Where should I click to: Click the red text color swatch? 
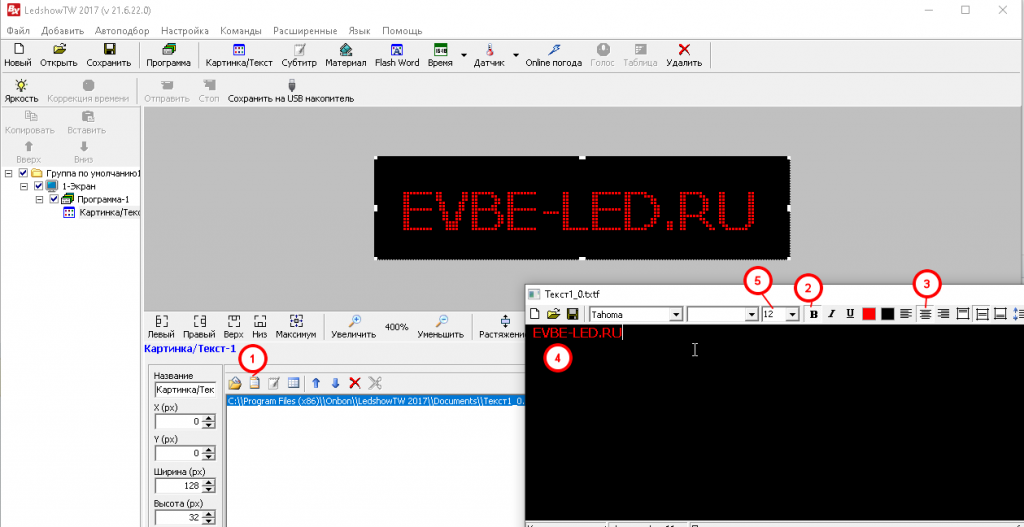[869, 314]
